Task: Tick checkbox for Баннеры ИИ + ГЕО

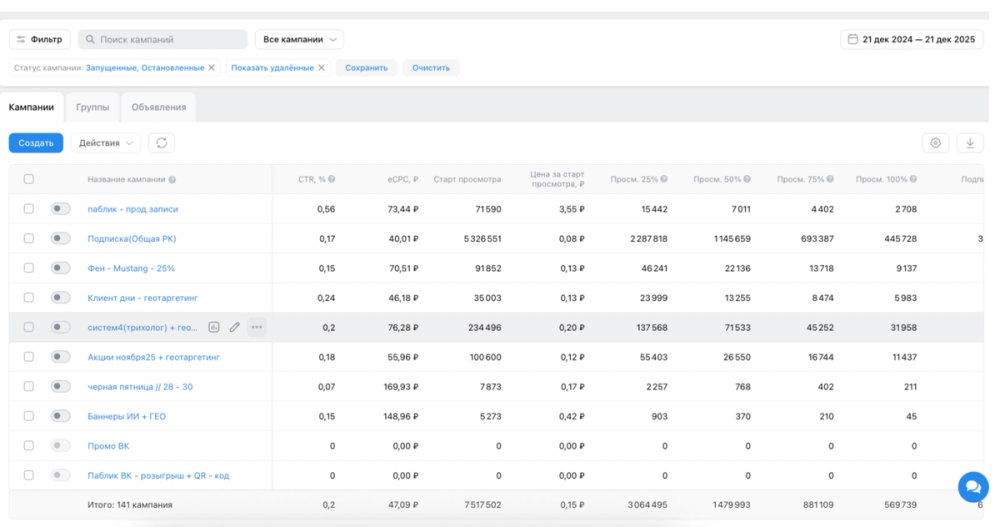Action: (x=29, y=416)
